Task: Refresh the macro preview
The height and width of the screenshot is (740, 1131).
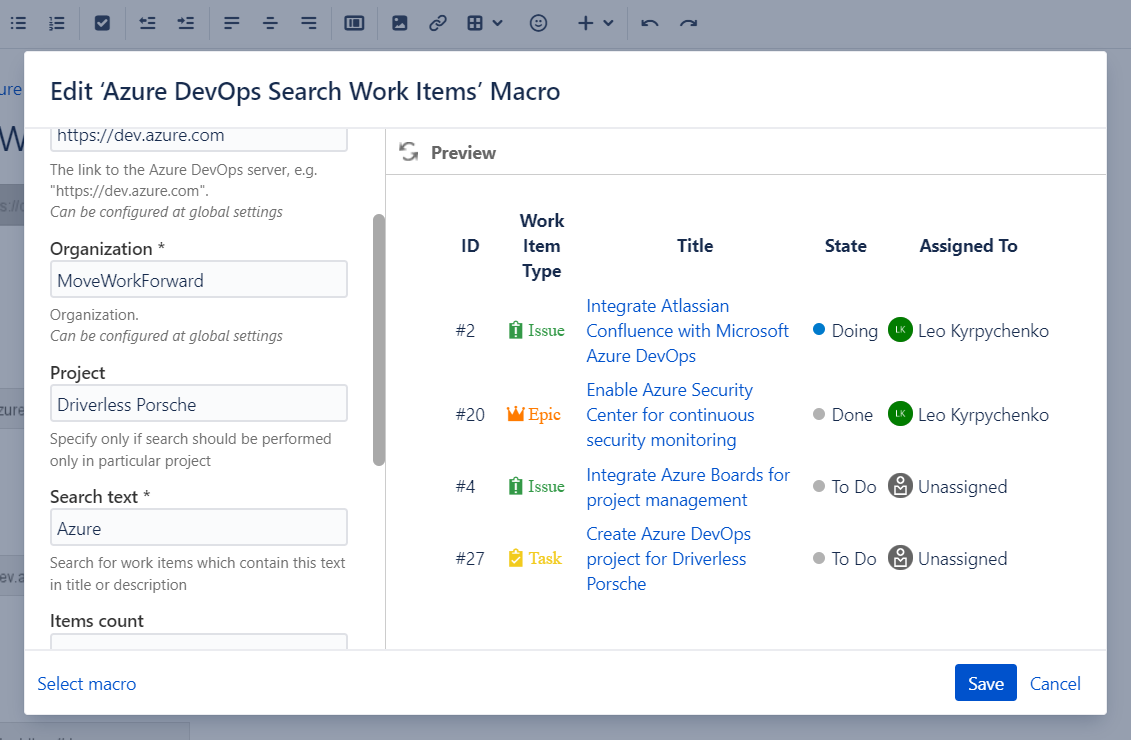Action: [408, 152]
